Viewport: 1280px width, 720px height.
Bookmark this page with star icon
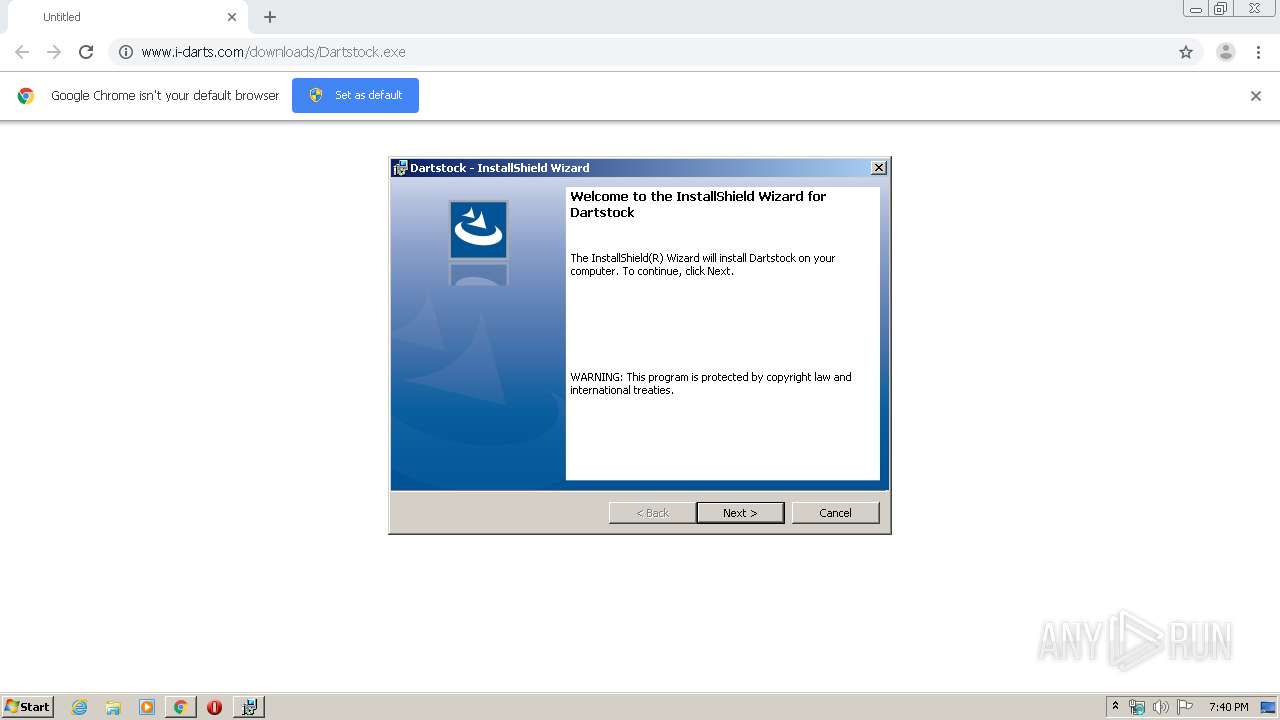[1186, 52]
